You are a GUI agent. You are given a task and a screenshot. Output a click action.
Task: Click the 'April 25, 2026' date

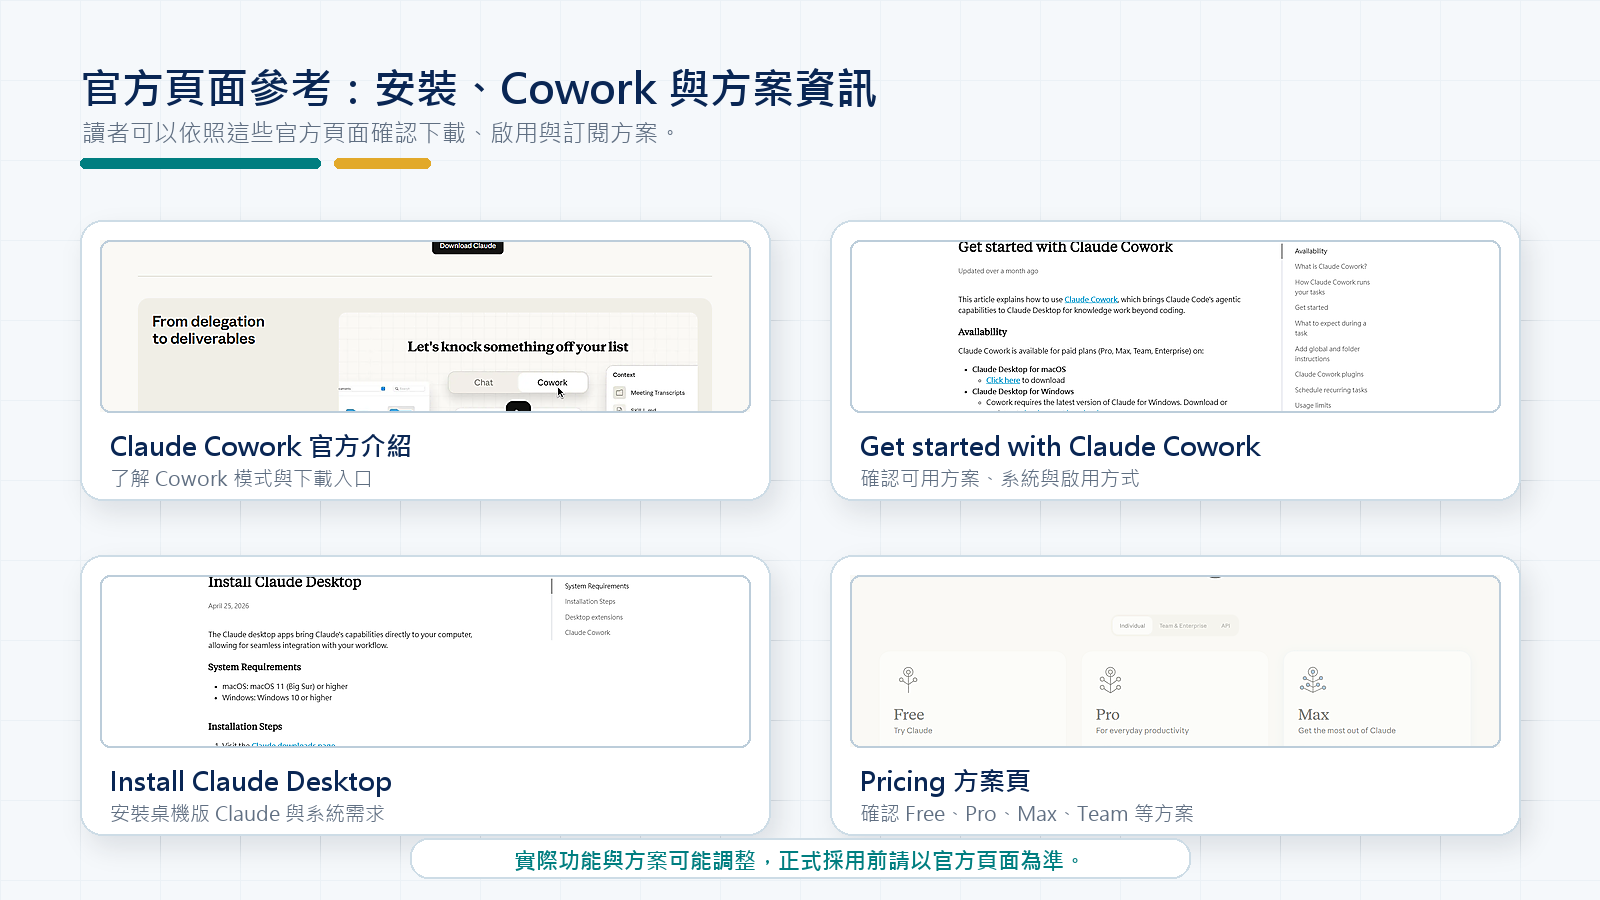pyautogui.click(x=229, y=606)
